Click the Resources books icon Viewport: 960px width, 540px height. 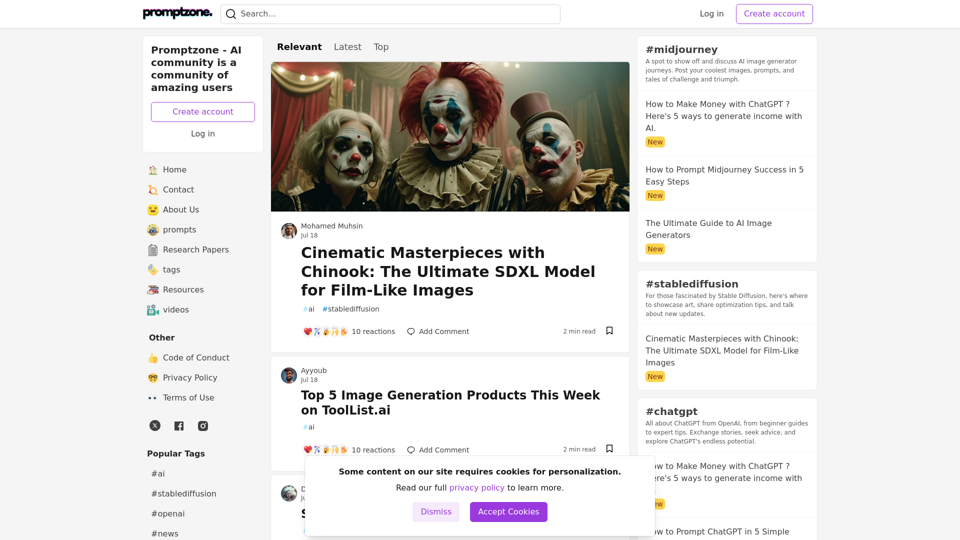pos(152,290)
